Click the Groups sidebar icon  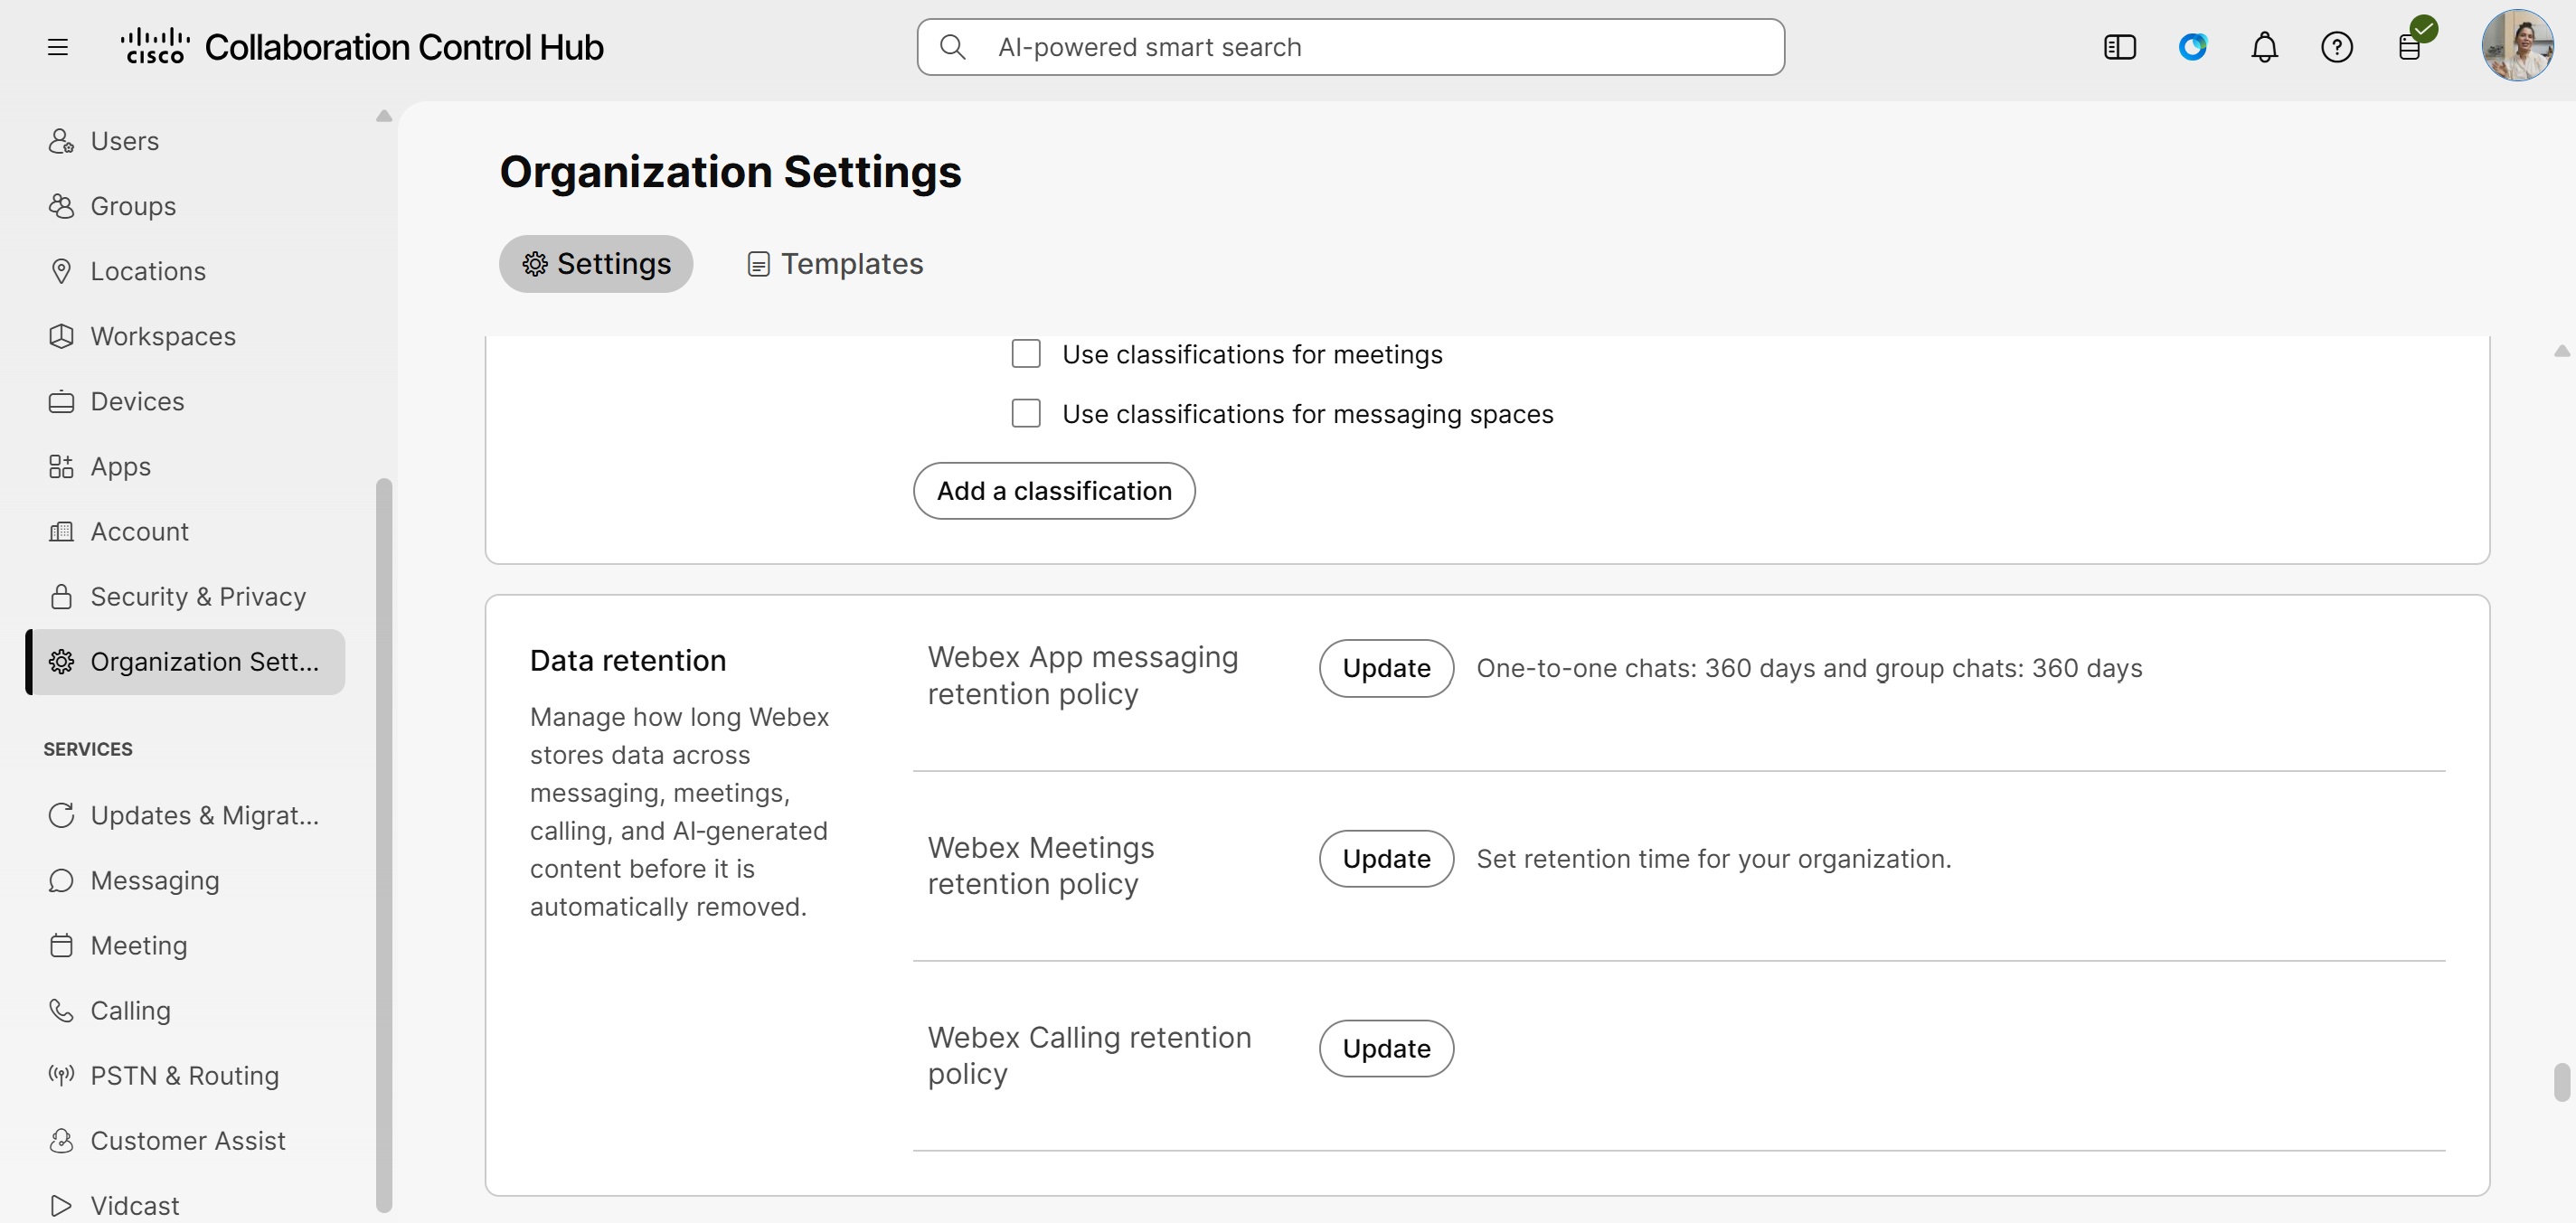pyautogui.click(x=61, y=206)
